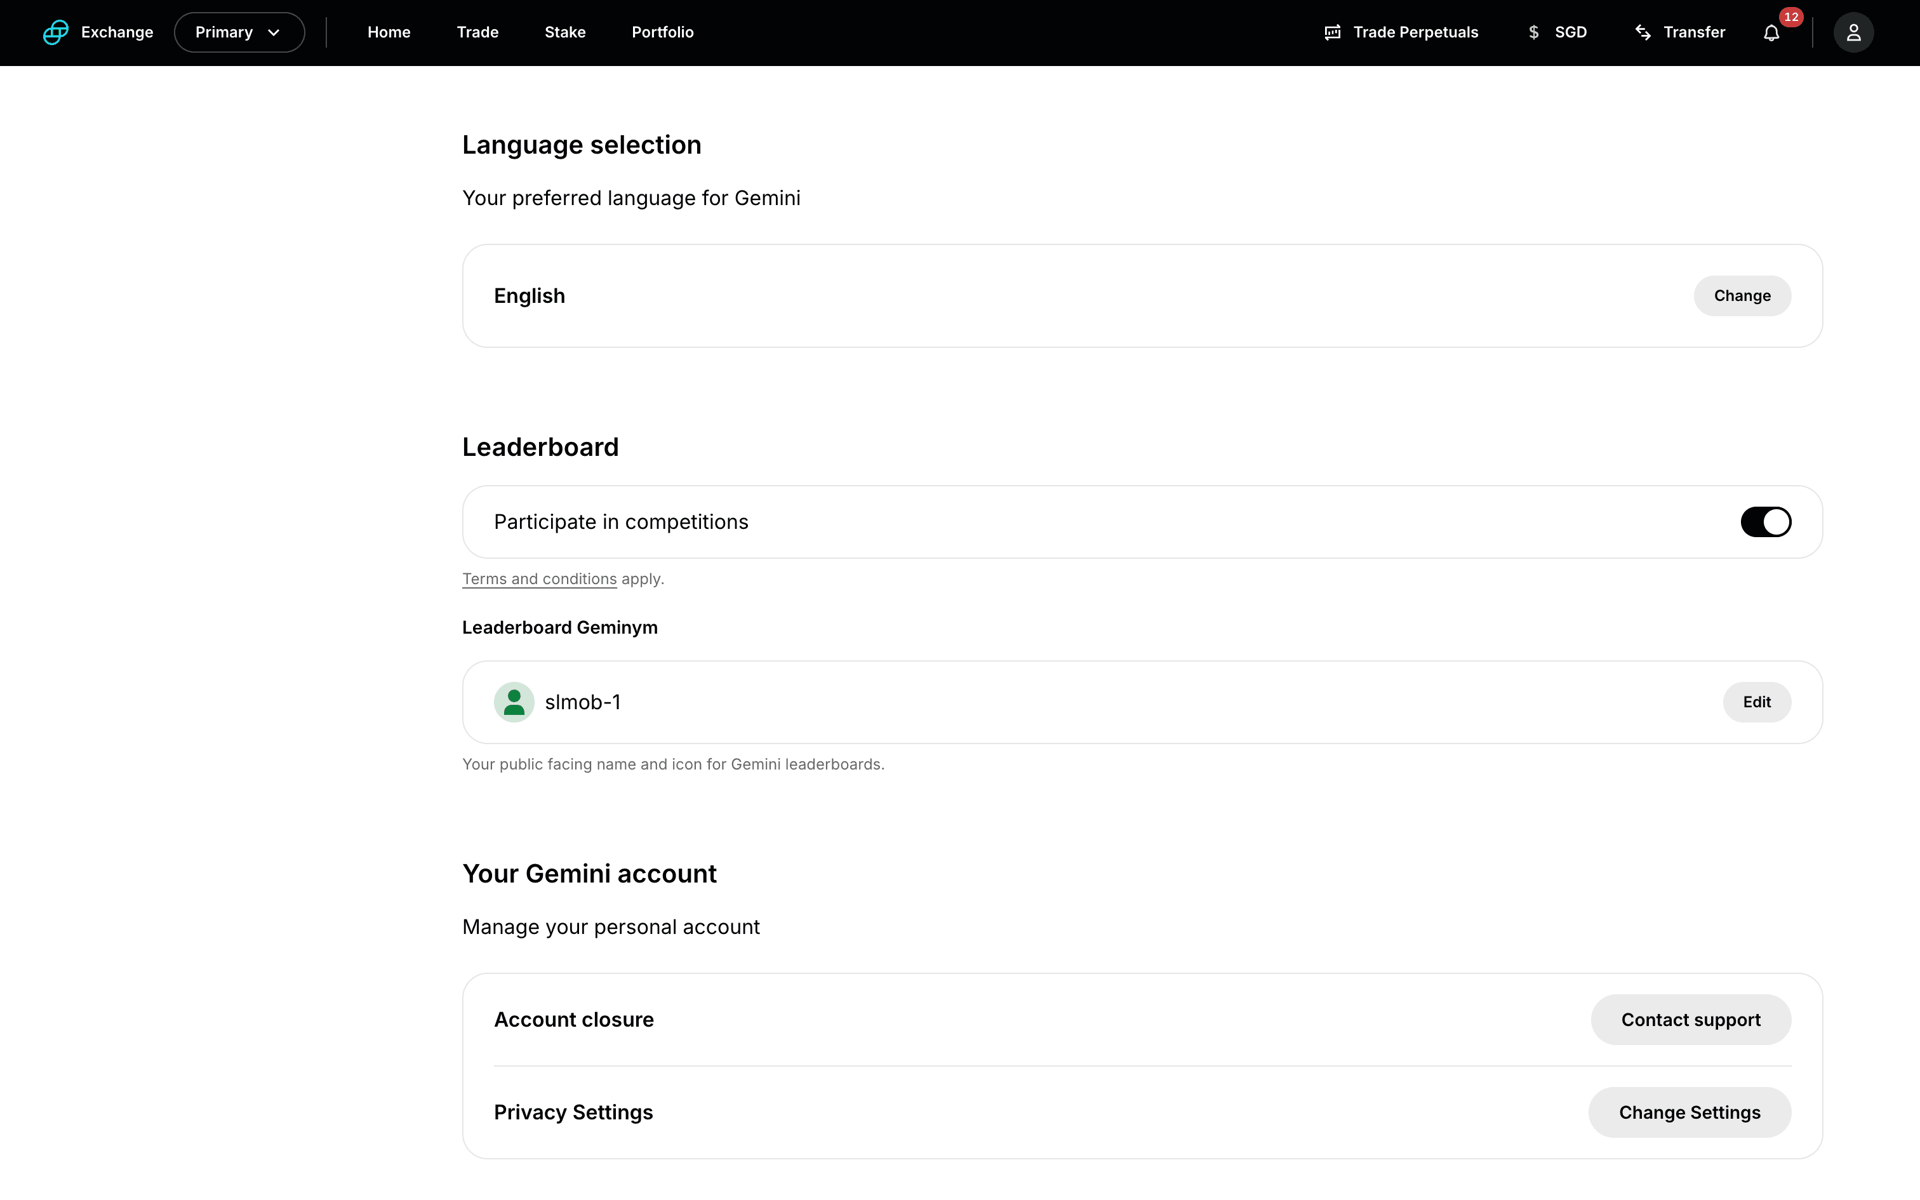1920x1200 pixels.
Task: Click the green slmob-1 avatar icon
Action: coord(514,702)
